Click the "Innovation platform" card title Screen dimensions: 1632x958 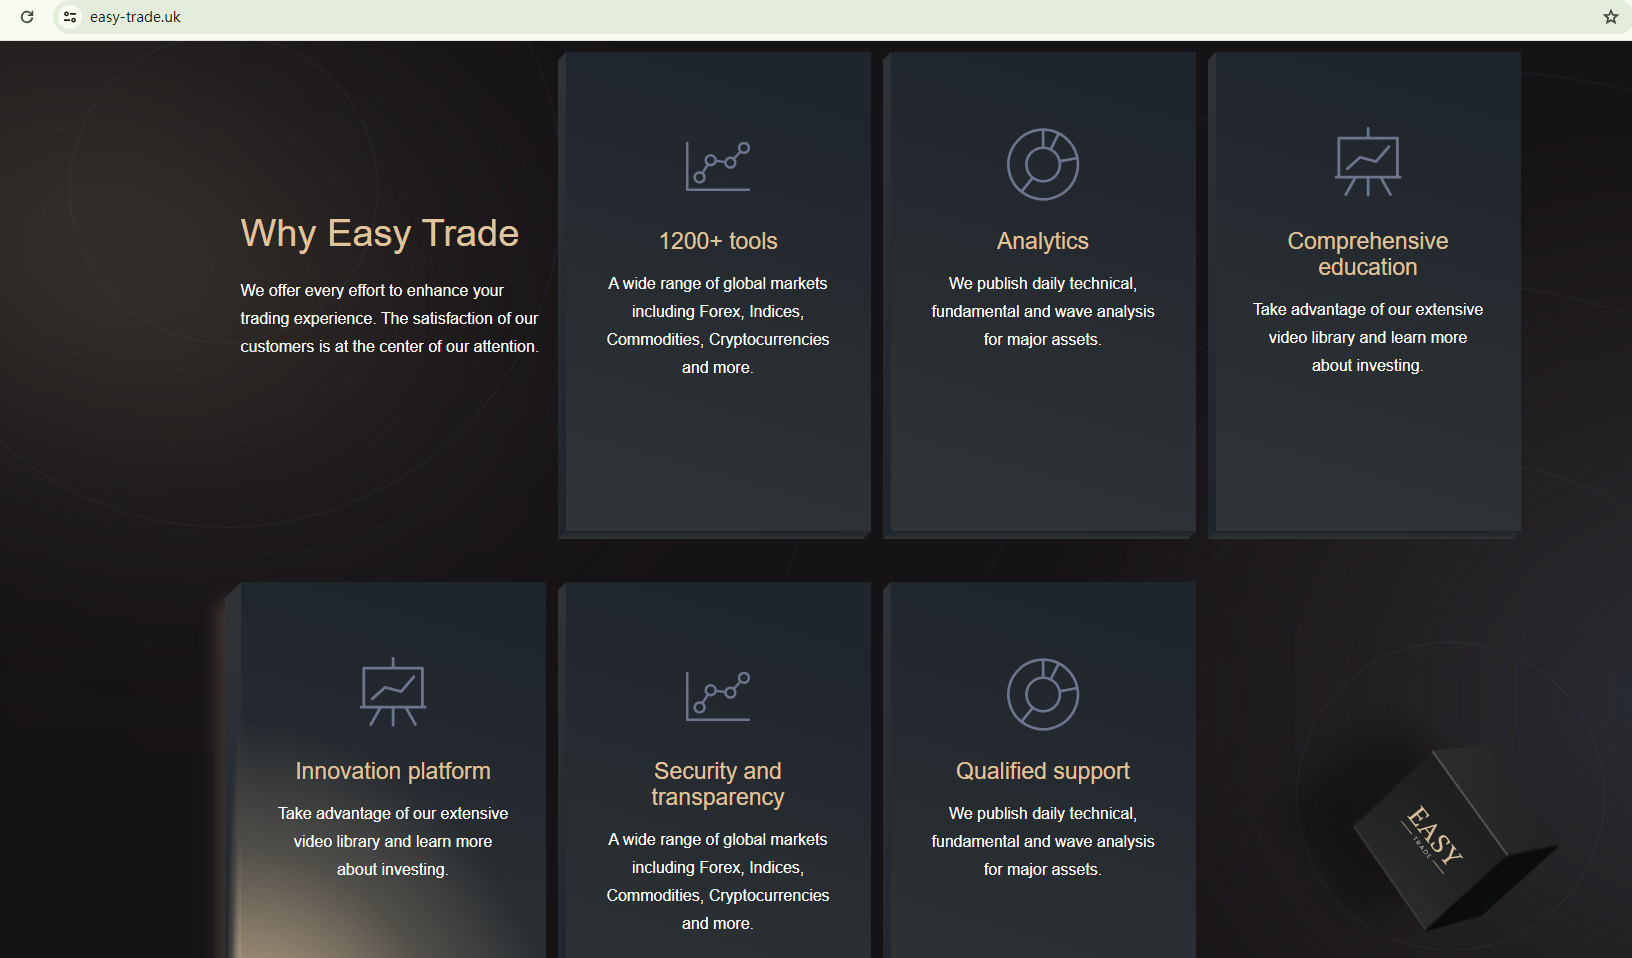tap(393, 771)
